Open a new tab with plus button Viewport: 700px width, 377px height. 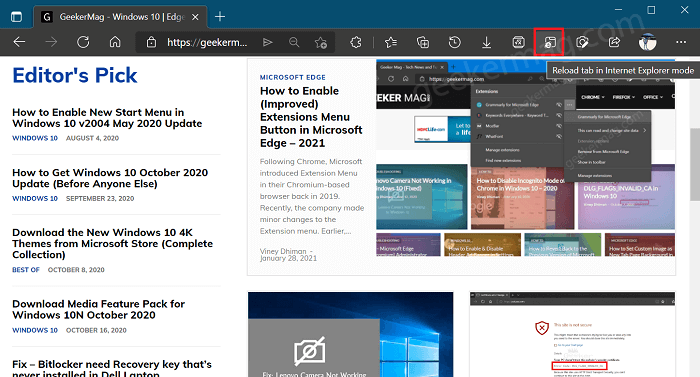click(220, 17)
